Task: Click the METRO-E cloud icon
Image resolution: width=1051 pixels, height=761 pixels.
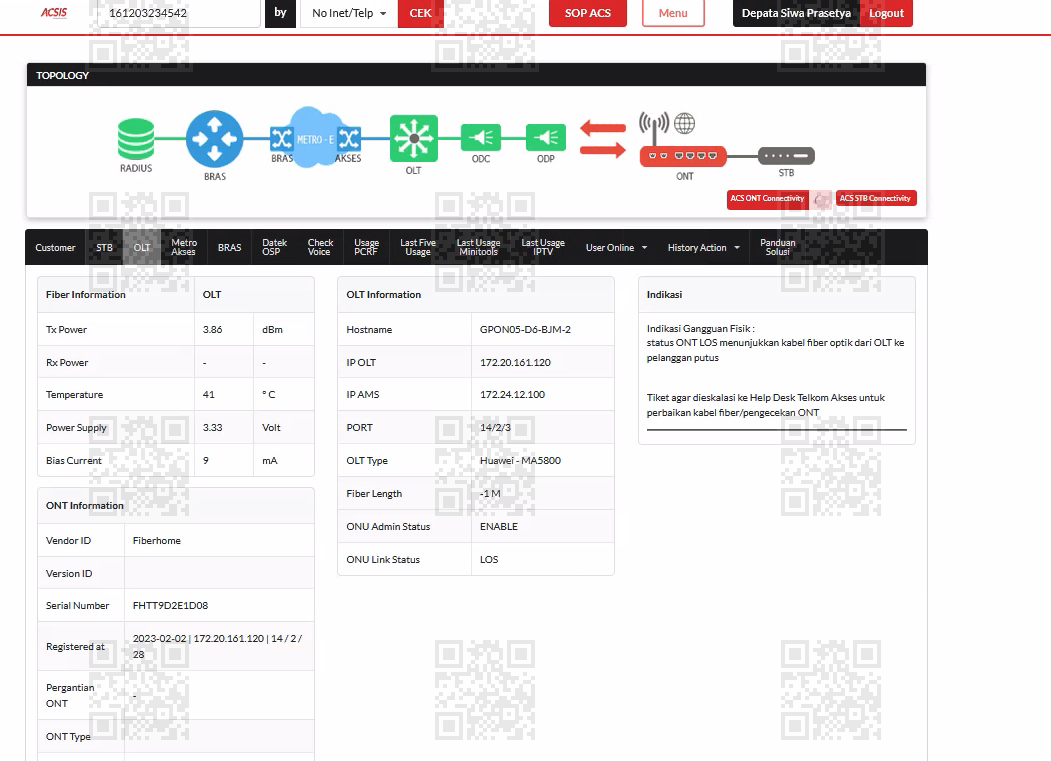Action: pos(315,138)
